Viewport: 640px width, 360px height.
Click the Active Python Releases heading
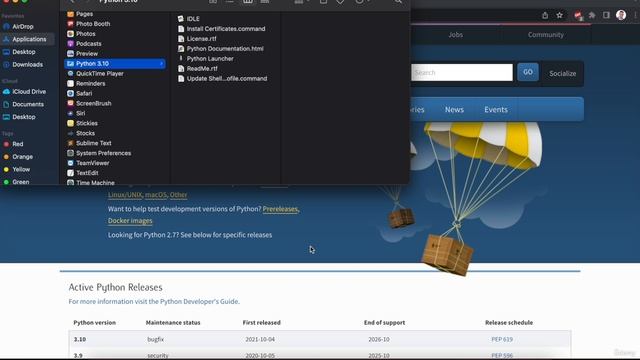pyautogui.click(x=116, y=287)
